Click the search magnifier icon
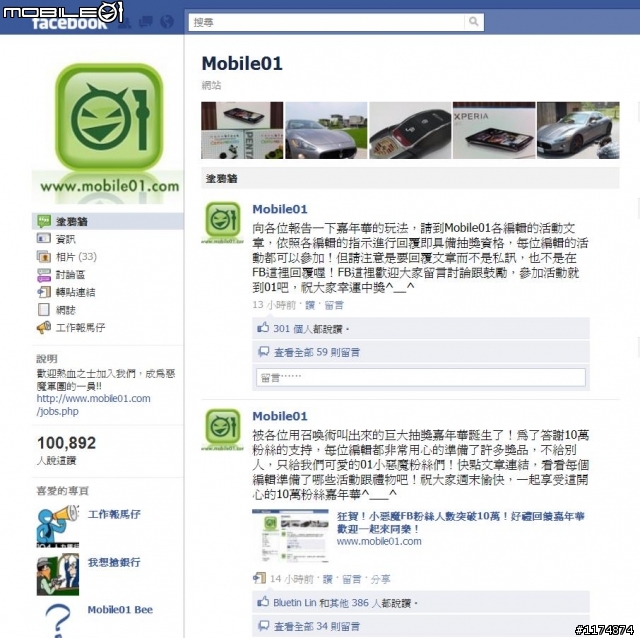This screenshot has width=640, height=638. pos(473,22)
